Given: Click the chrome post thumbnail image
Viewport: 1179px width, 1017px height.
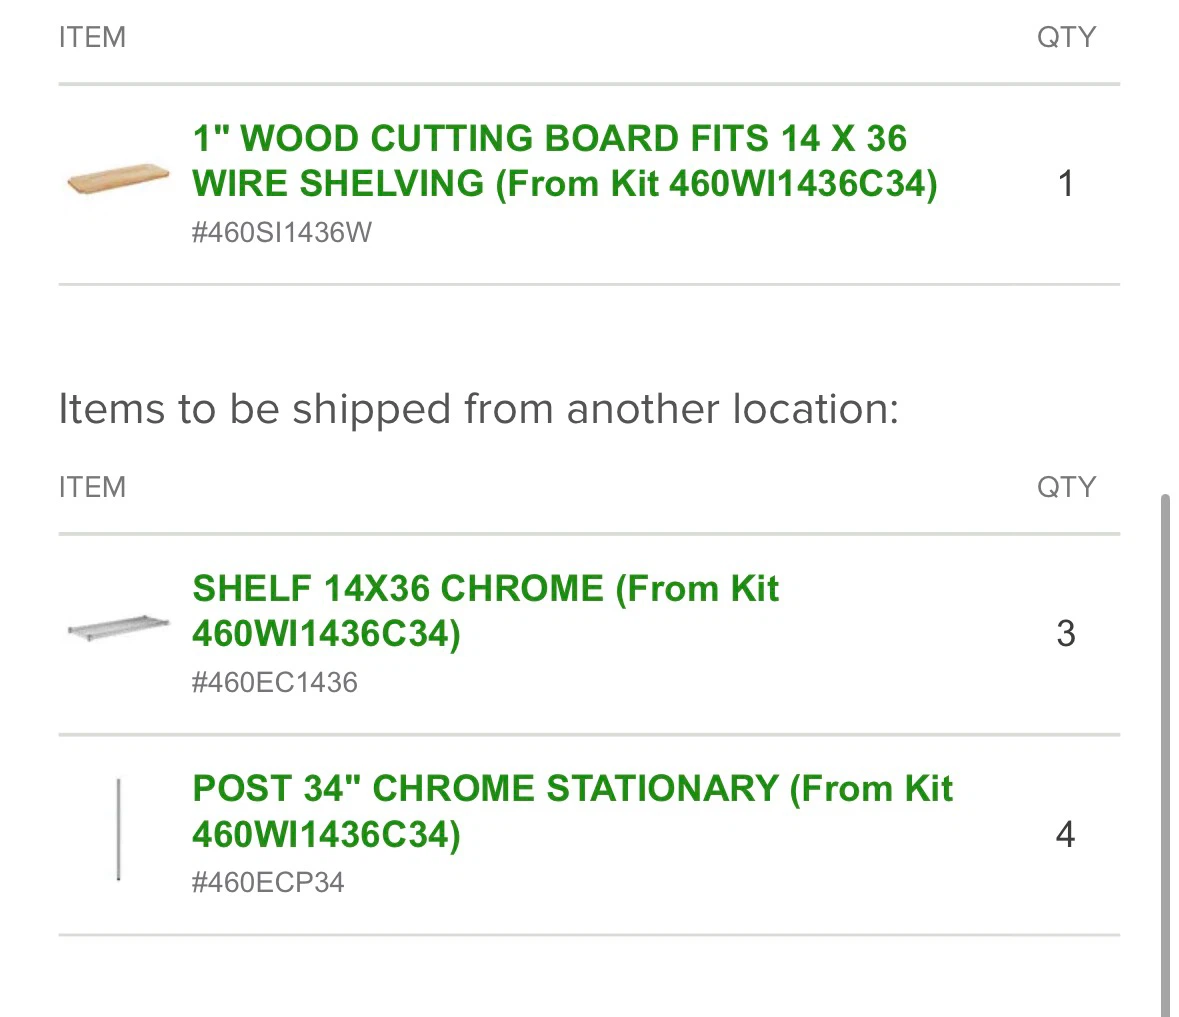Looking at the screenshot, I should [119, 830].
